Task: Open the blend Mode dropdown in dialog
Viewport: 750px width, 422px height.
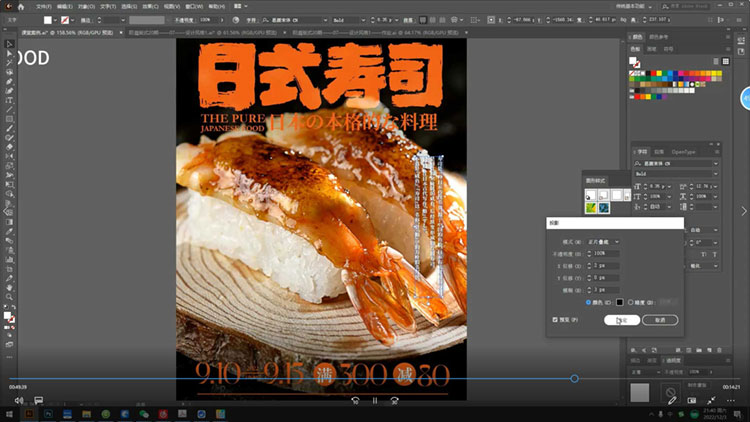Action: (x=607, y=241)
